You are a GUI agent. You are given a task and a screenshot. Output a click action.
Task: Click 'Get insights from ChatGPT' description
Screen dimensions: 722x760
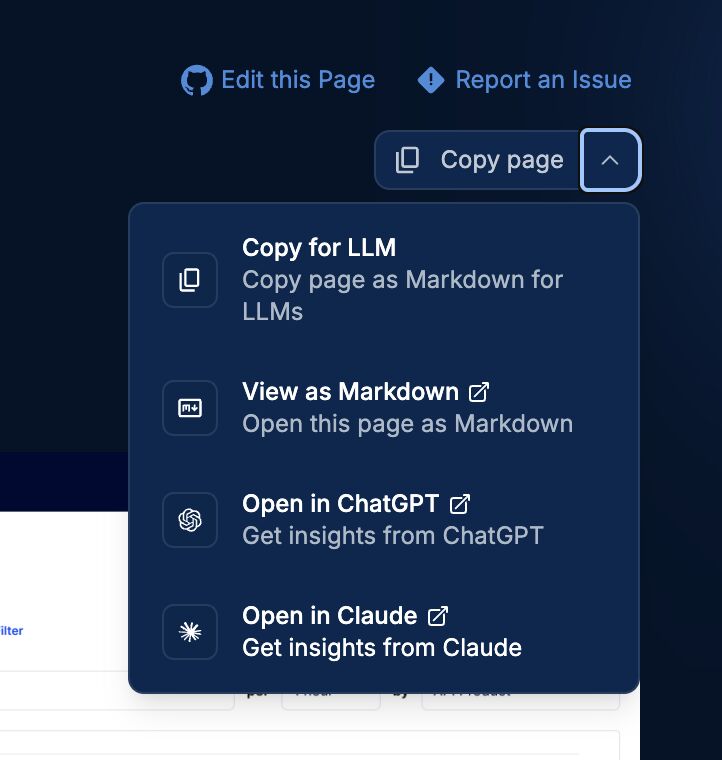tap(392, 536)
